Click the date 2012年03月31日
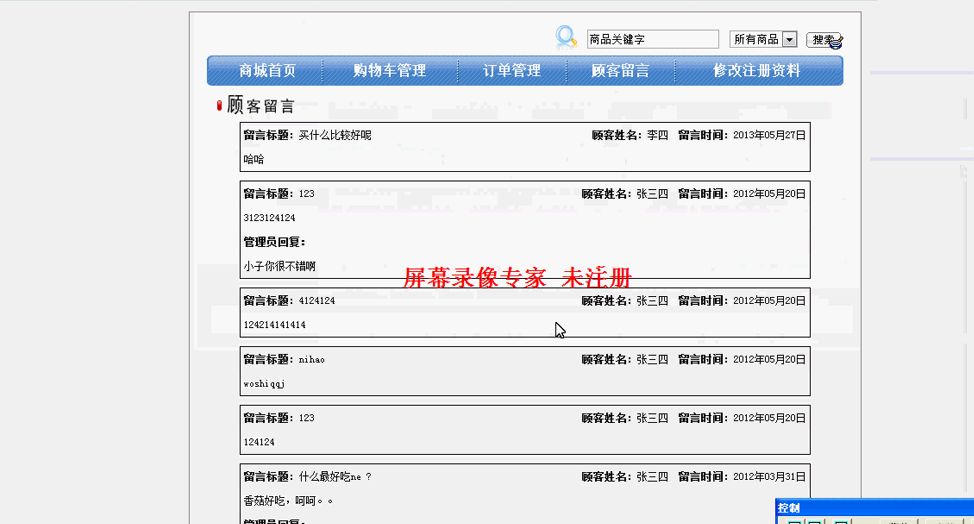 click(769, 477)
